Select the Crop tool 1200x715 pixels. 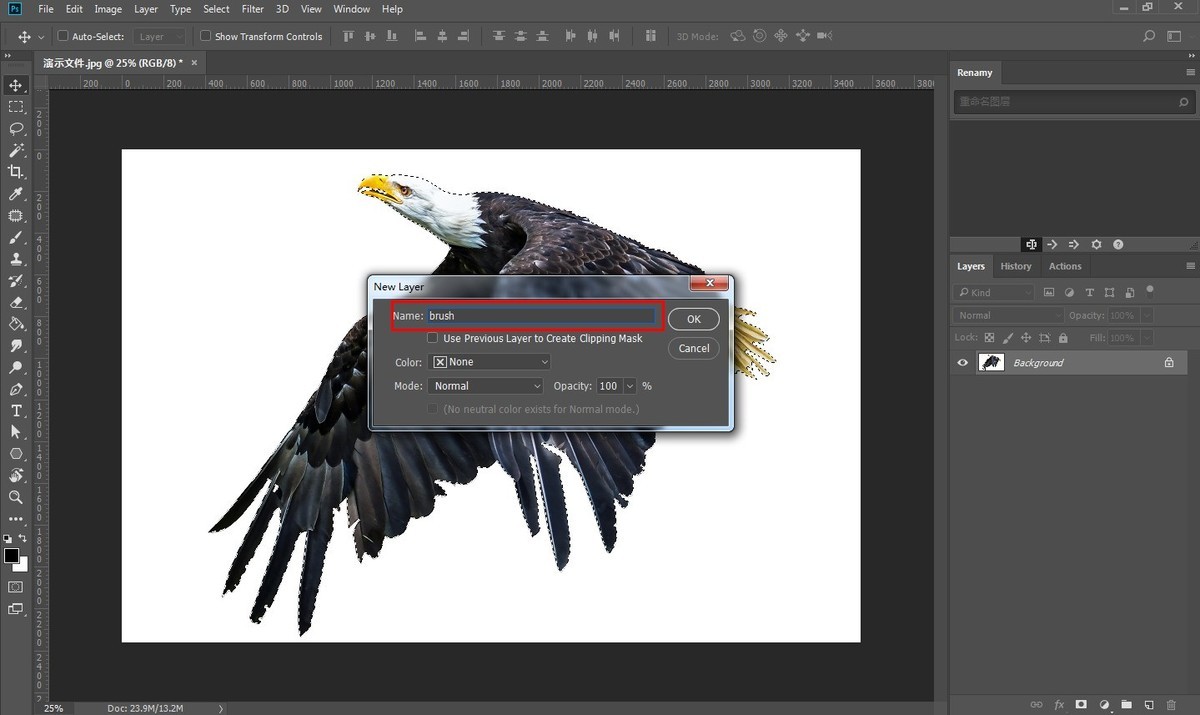pos(16,172)
